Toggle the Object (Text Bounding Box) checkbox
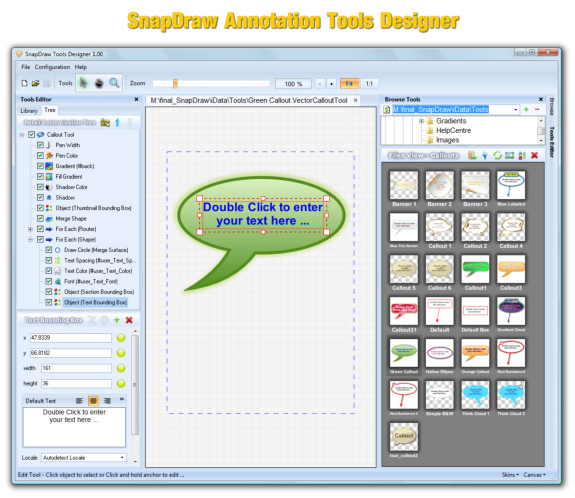This screenshot has height=498, width=575. pyautogui.click(x=48, y=302)
